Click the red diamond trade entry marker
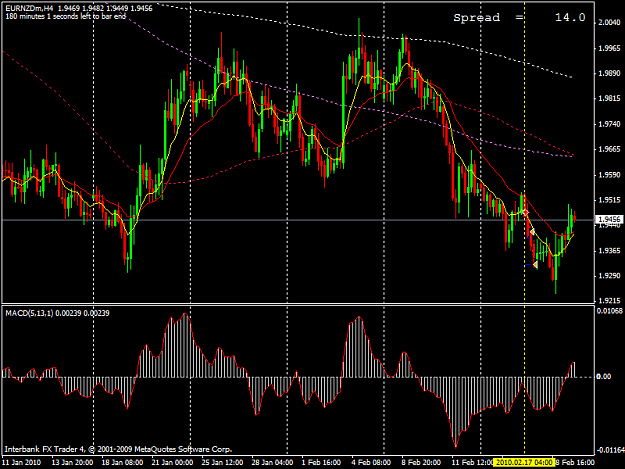 point(525,212)
